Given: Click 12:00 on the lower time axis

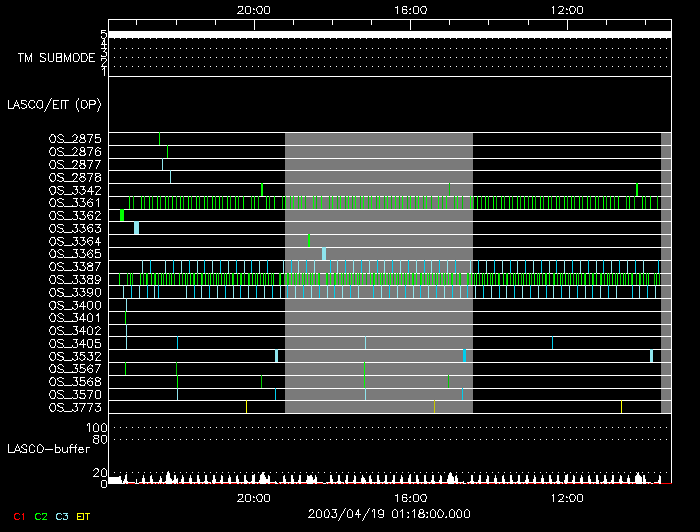Looking at the screenshot, I should 567,498.
